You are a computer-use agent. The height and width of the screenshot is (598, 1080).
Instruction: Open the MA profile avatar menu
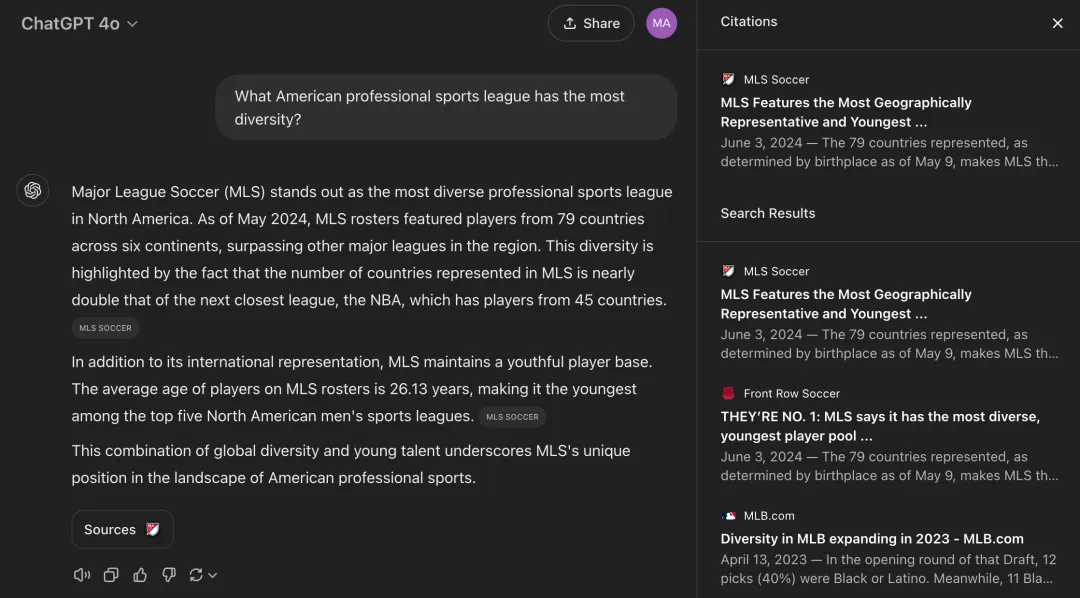661,23
